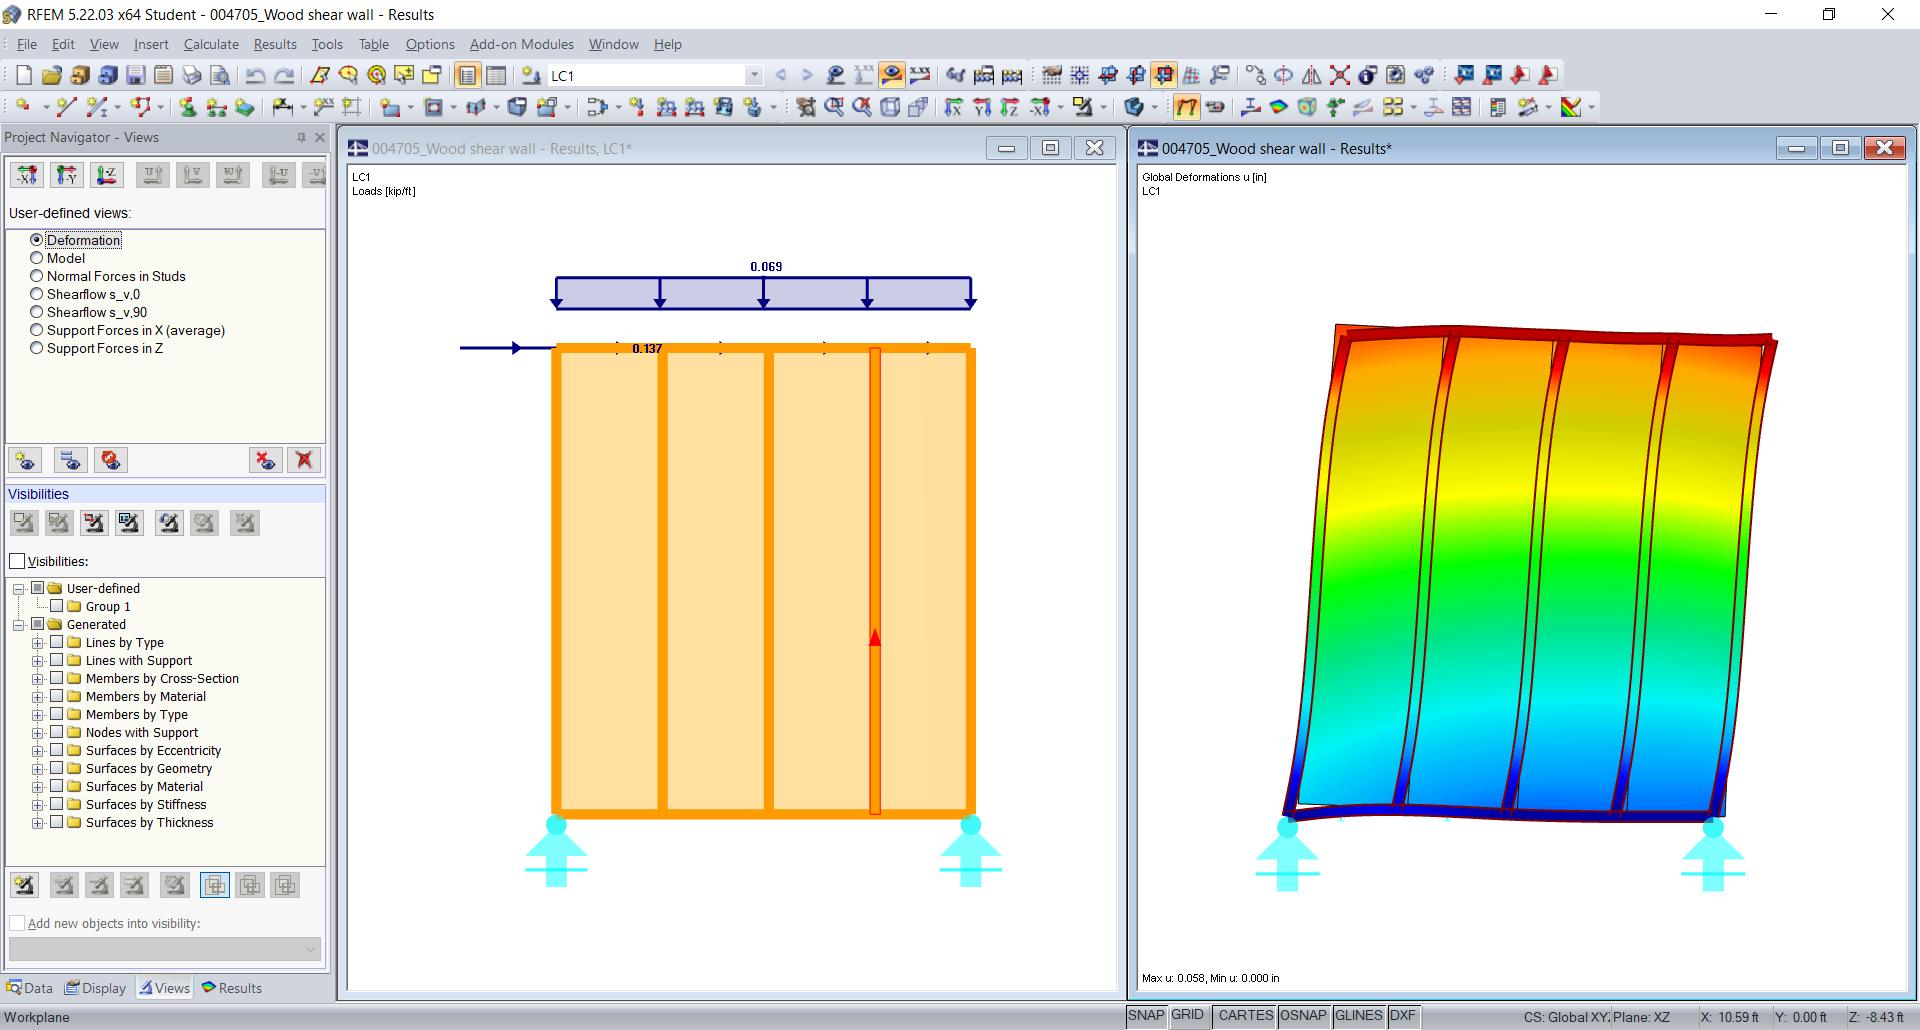Click the Y-direction view toolbar icon

pos(982,107)
